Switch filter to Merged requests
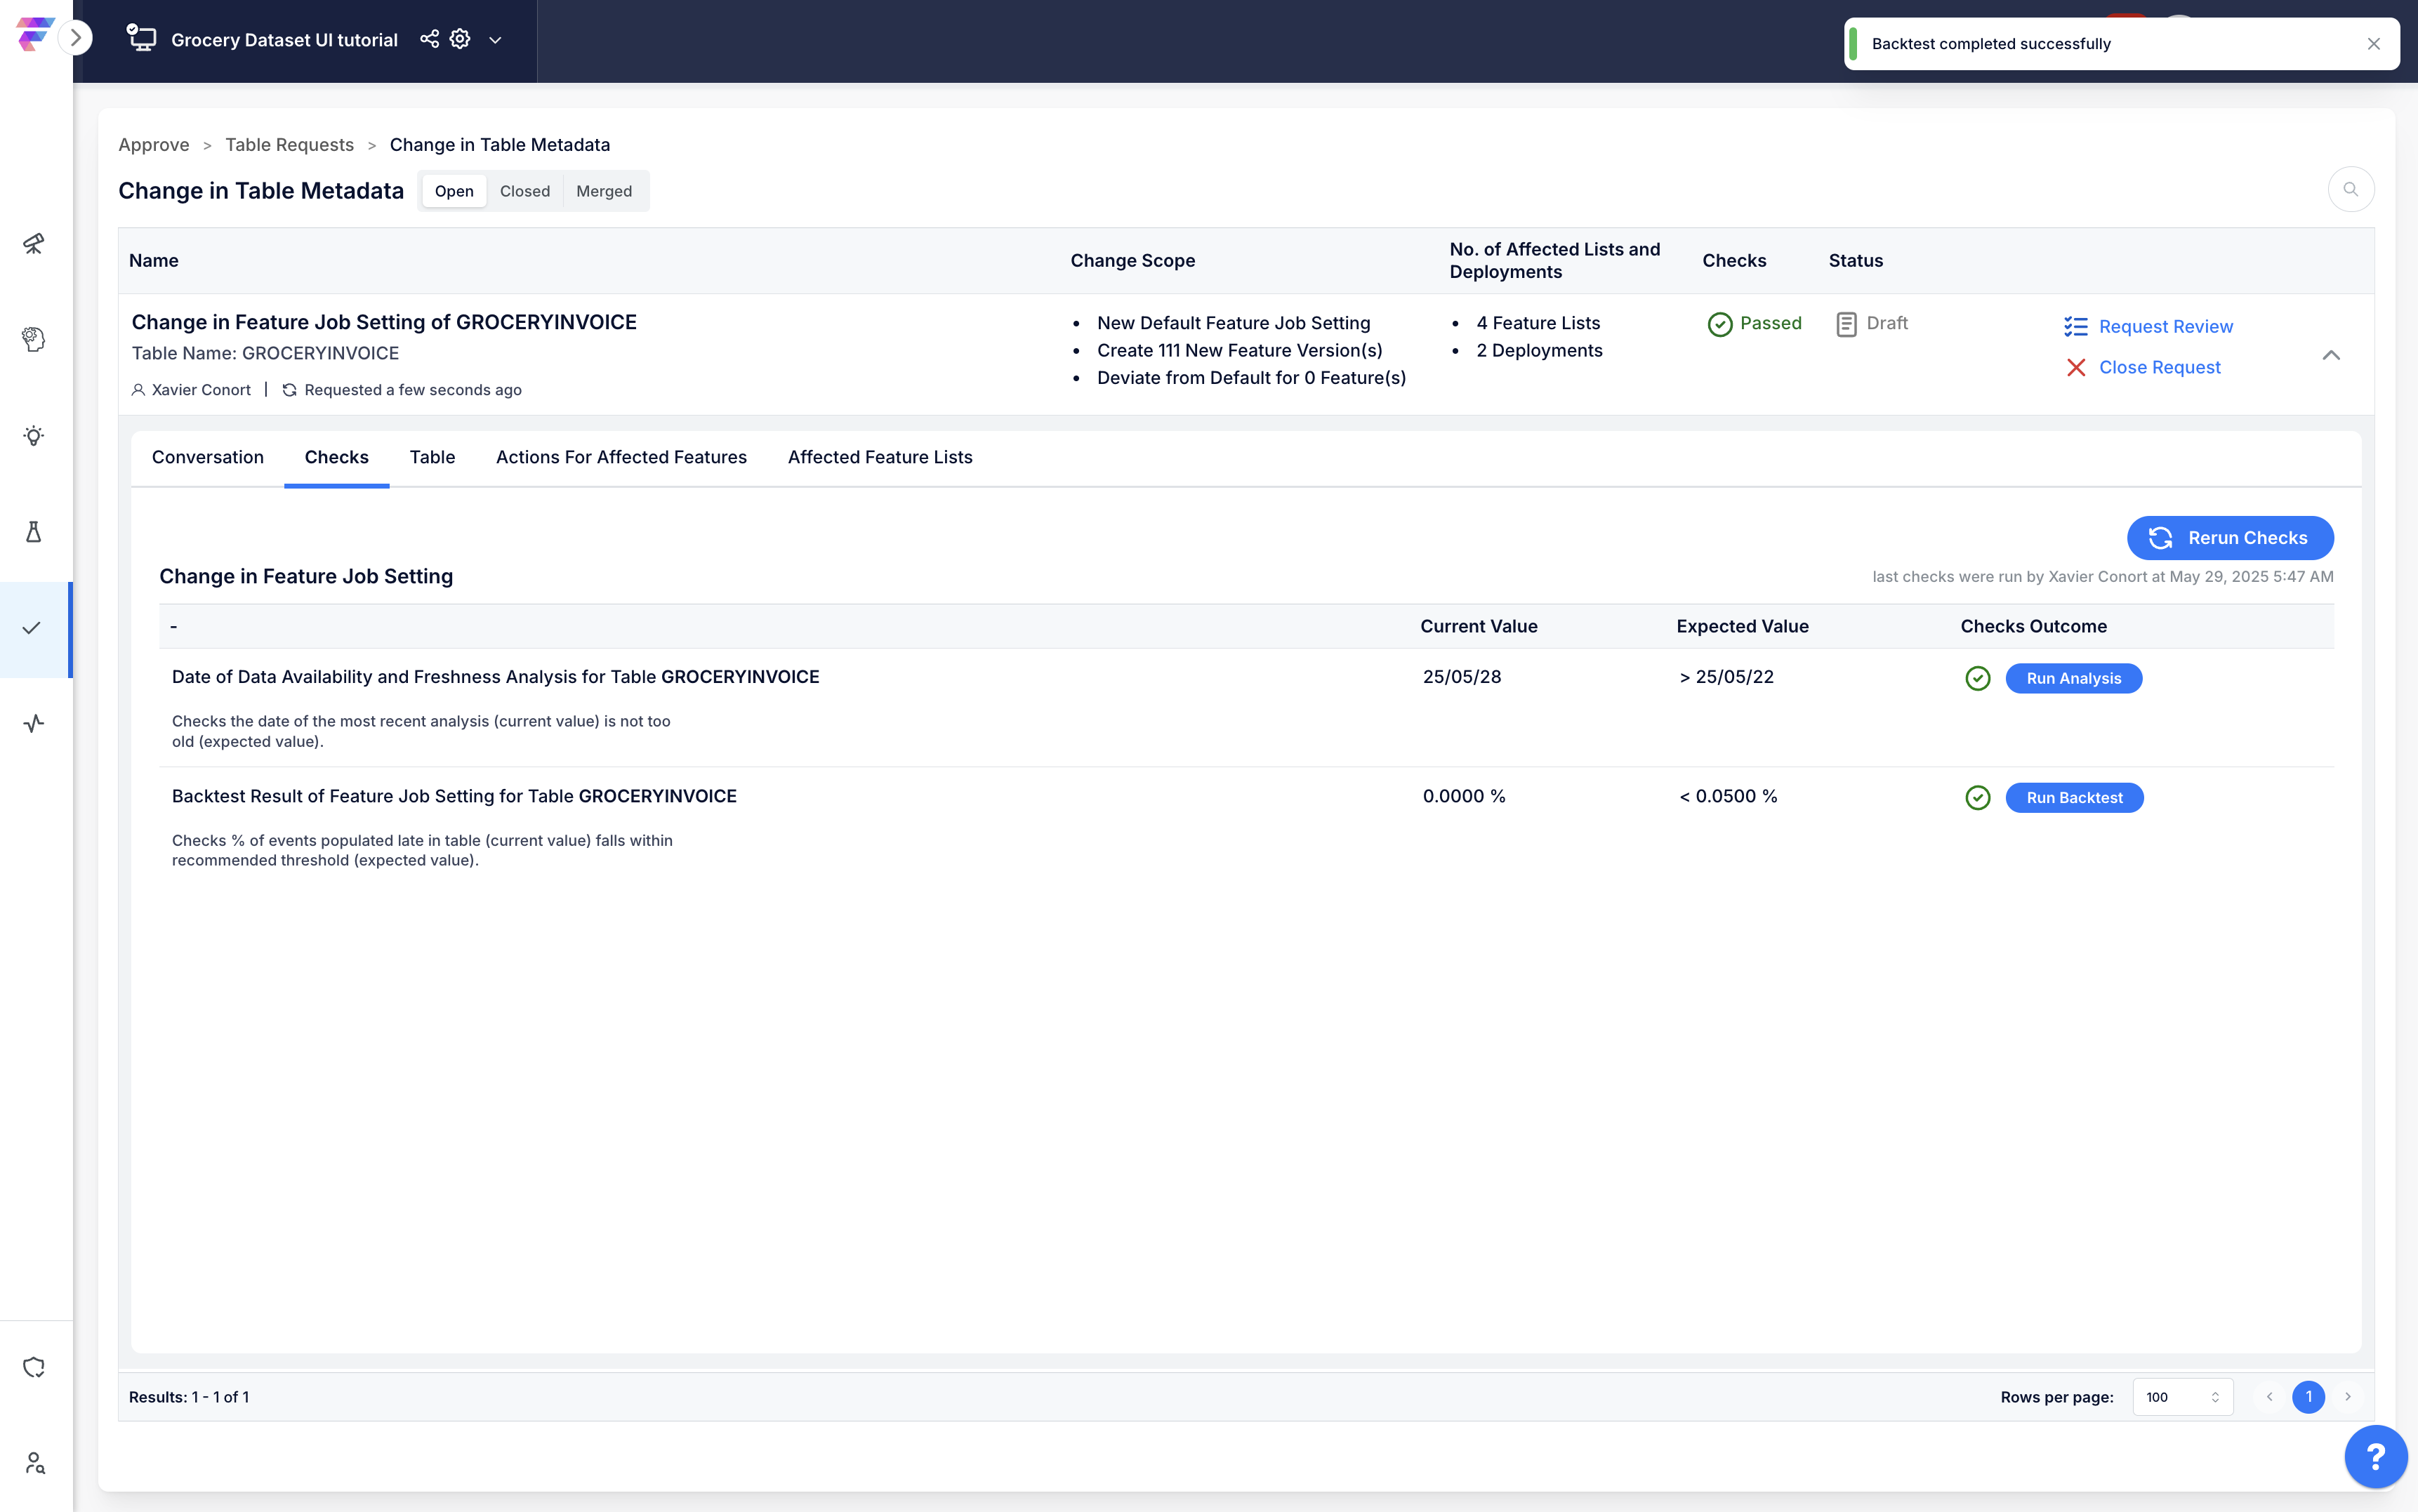The image size is (2418, 1512). coord(604,191)
